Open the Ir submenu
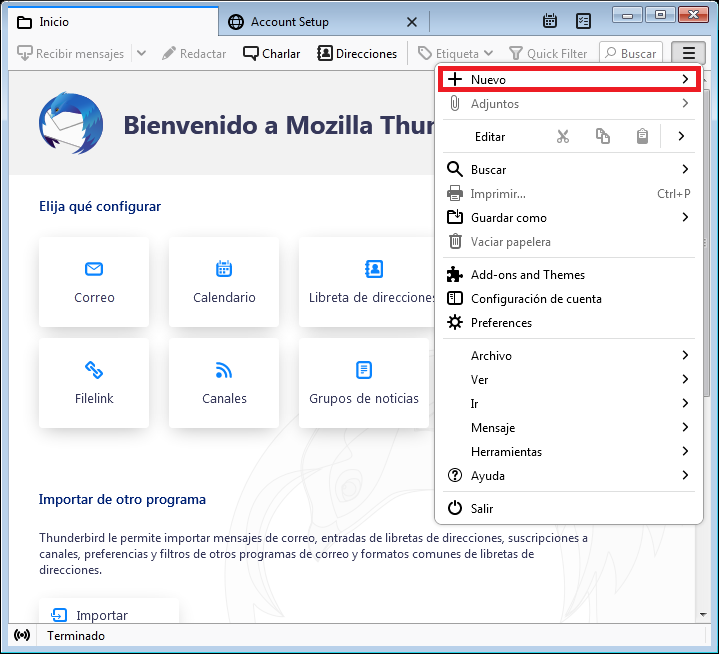 (x=569, y=404)
